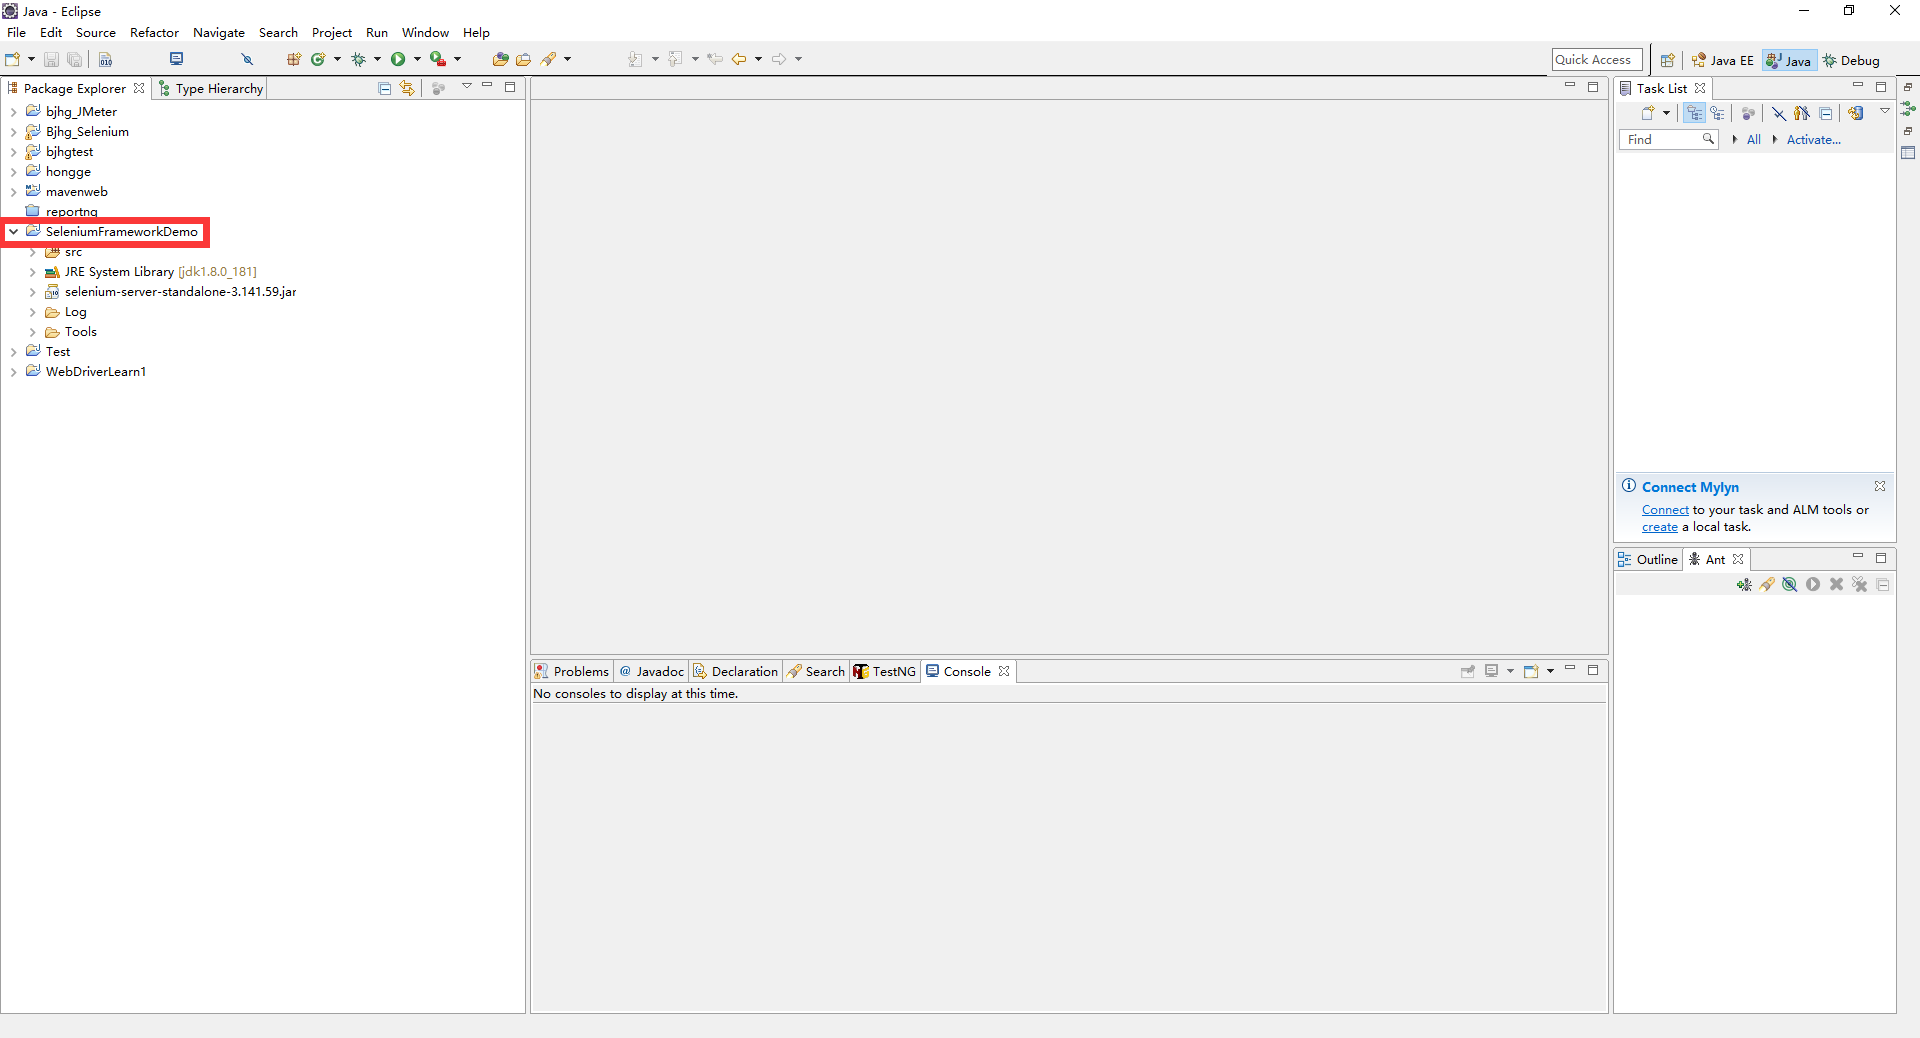Click Collapse All in Task List toolbar

click(x=1826, y=113)
